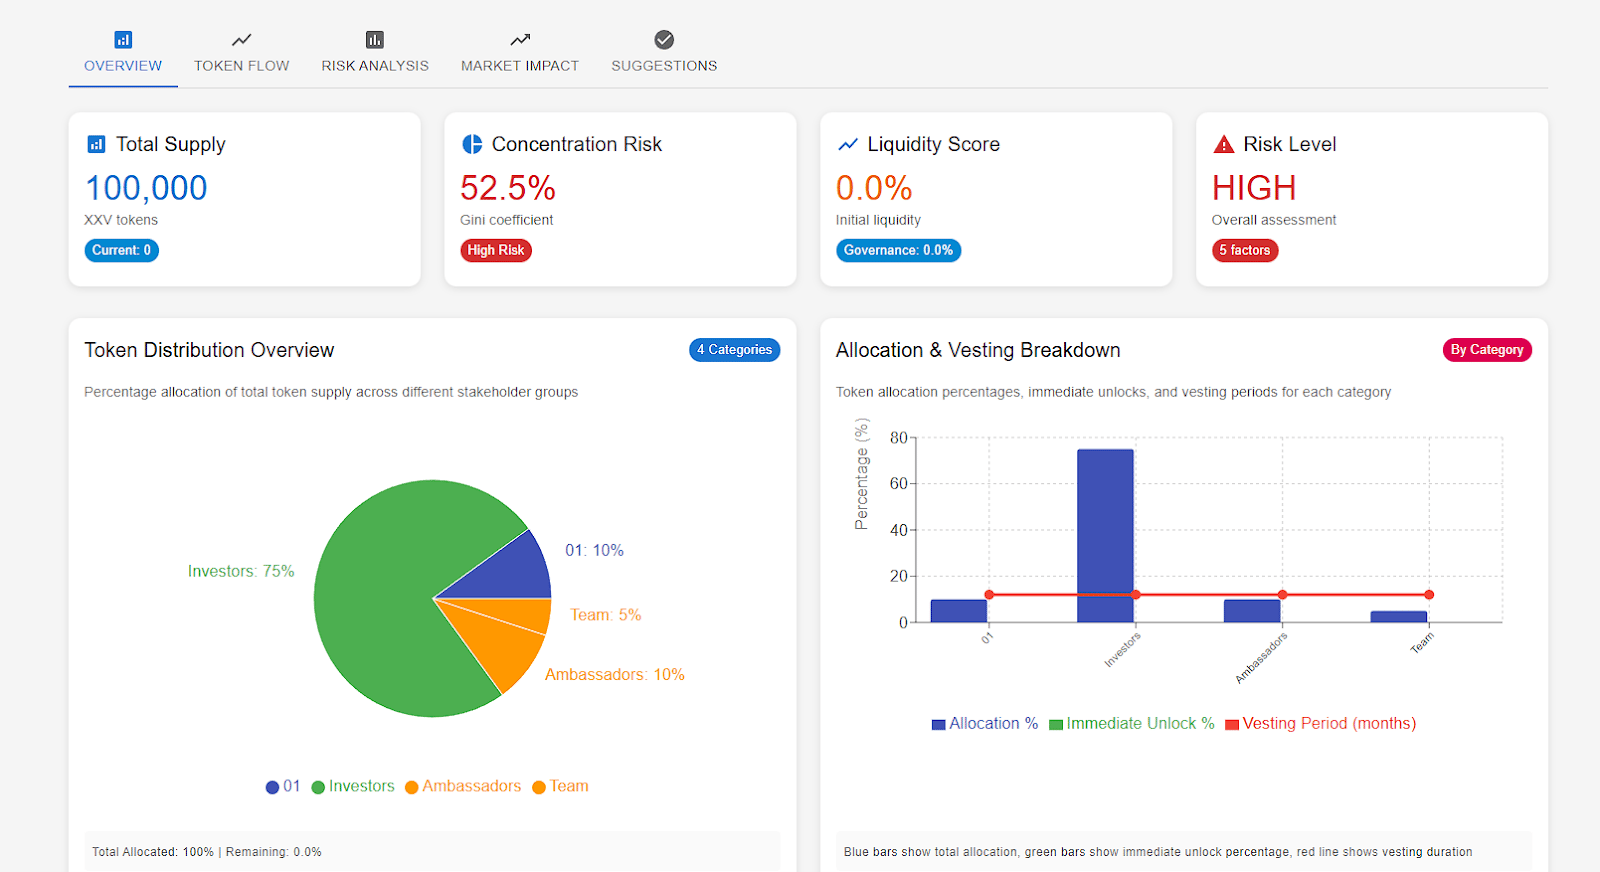Click the 'Governance: 0.0%' badge
The width and height of the screenshot is (1600, 872).
click(x=898, y=250)
